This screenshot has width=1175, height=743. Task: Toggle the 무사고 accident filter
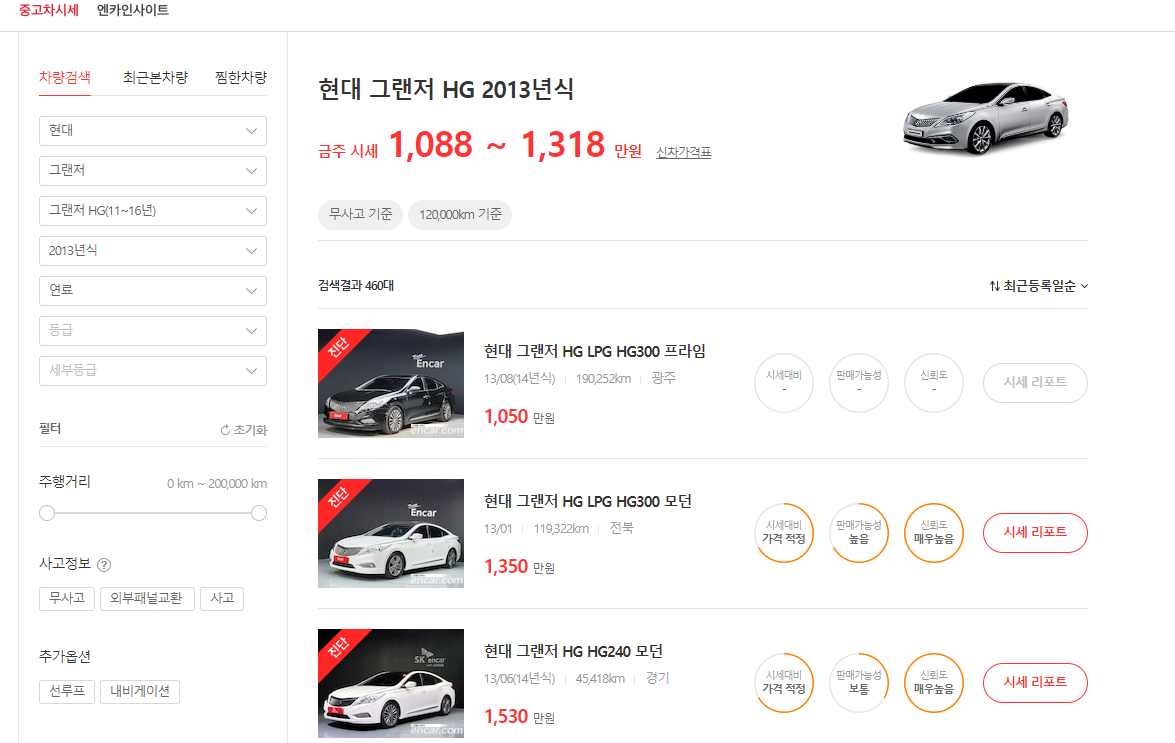click(x=67, y=598)
